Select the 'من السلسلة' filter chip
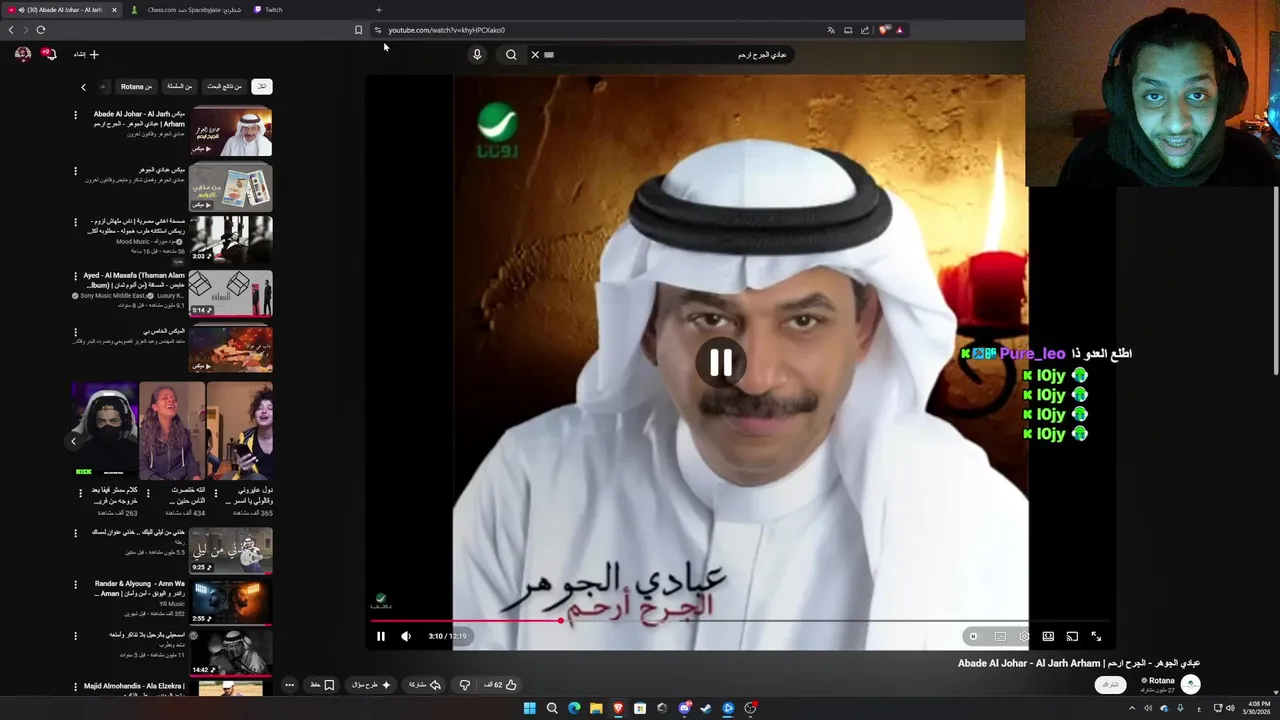Image resolution: width=1280 pixels, height=720 pixels. click(180, 87)
